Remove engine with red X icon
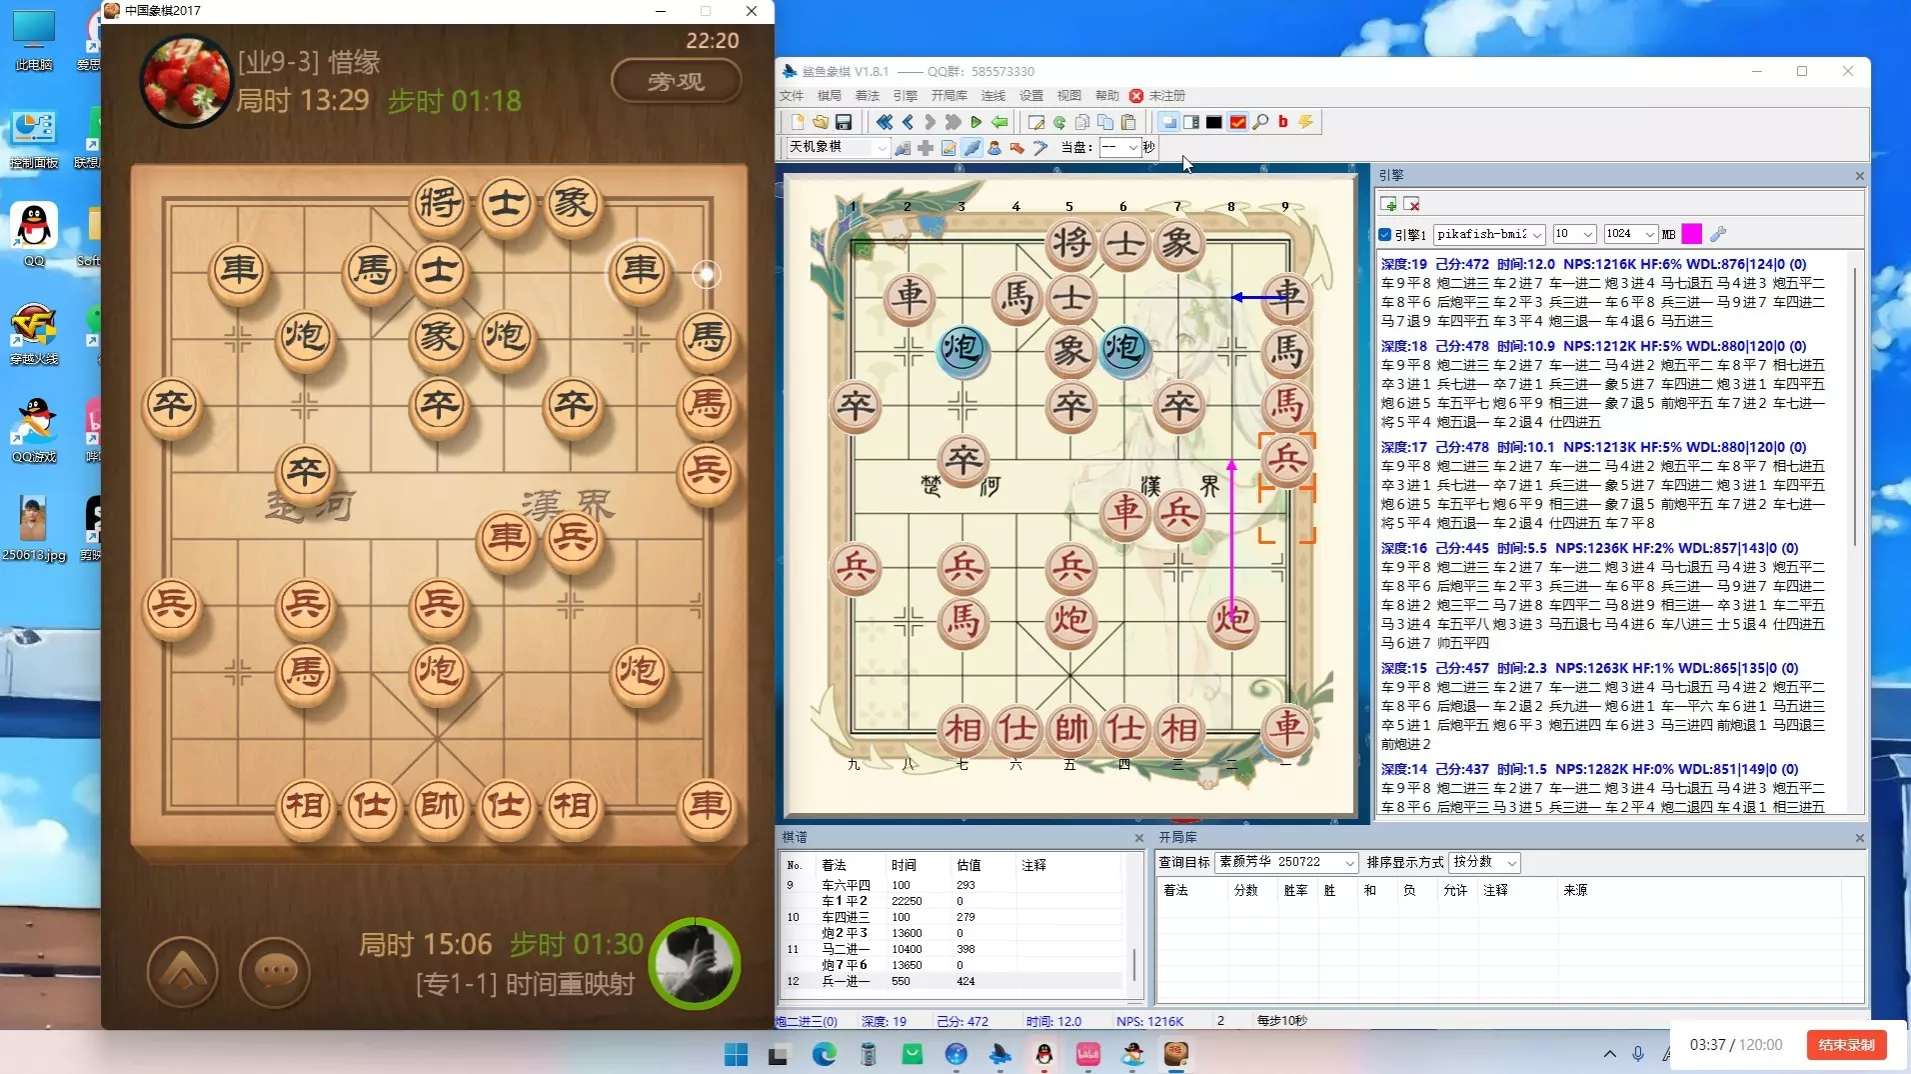The image size is (1911, 1074). point(1412,204)
